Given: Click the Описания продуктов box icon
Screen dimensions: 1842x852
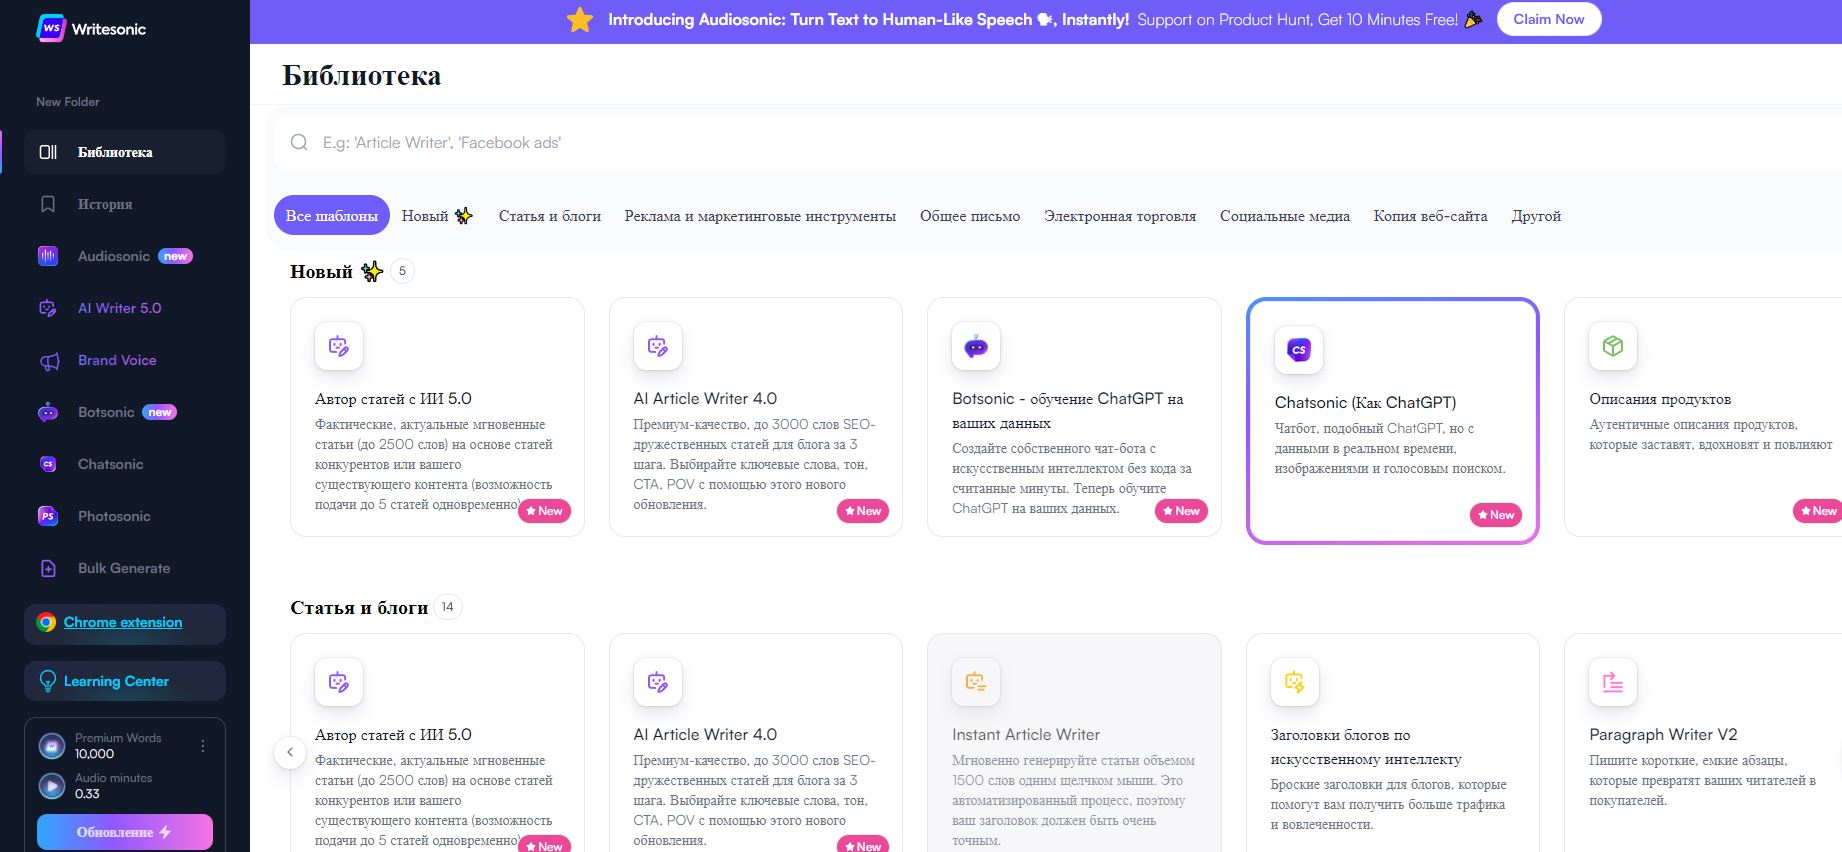Looking at the screenshot, I should click(x=1613, y=346).
